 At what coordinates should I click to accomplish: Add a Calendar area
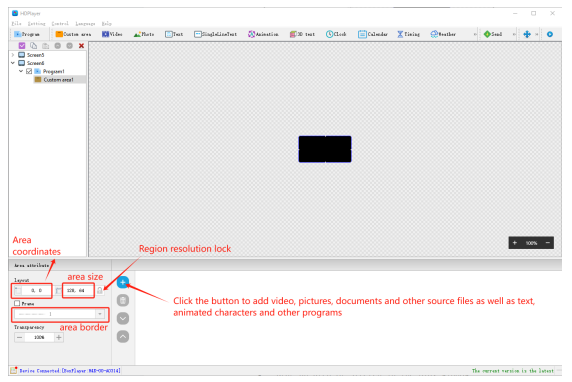372,34
